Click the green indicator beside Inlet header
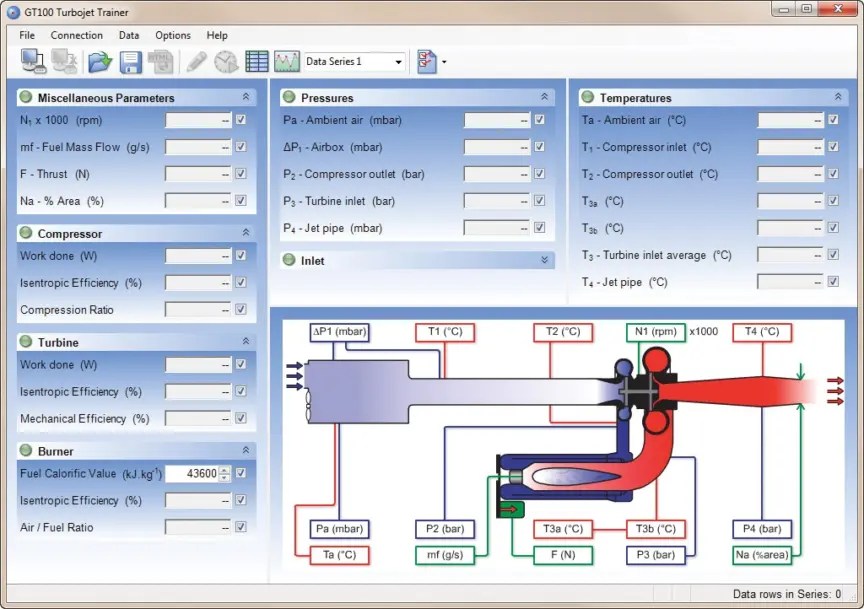 [289, 260]
